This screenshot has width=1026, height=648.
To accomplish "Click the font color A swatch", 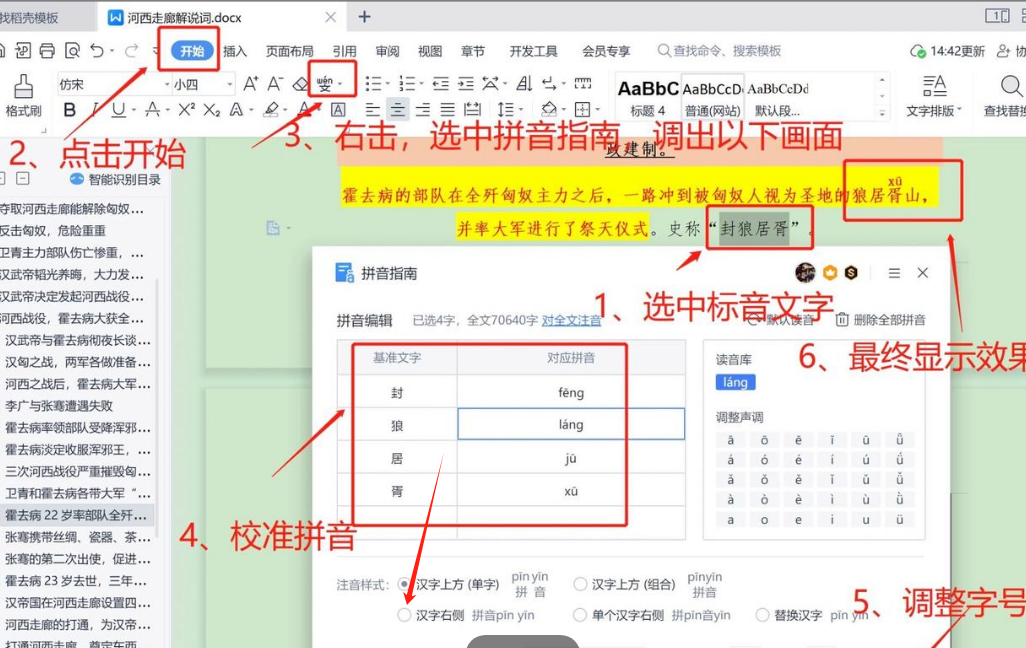I will [304, 109].
